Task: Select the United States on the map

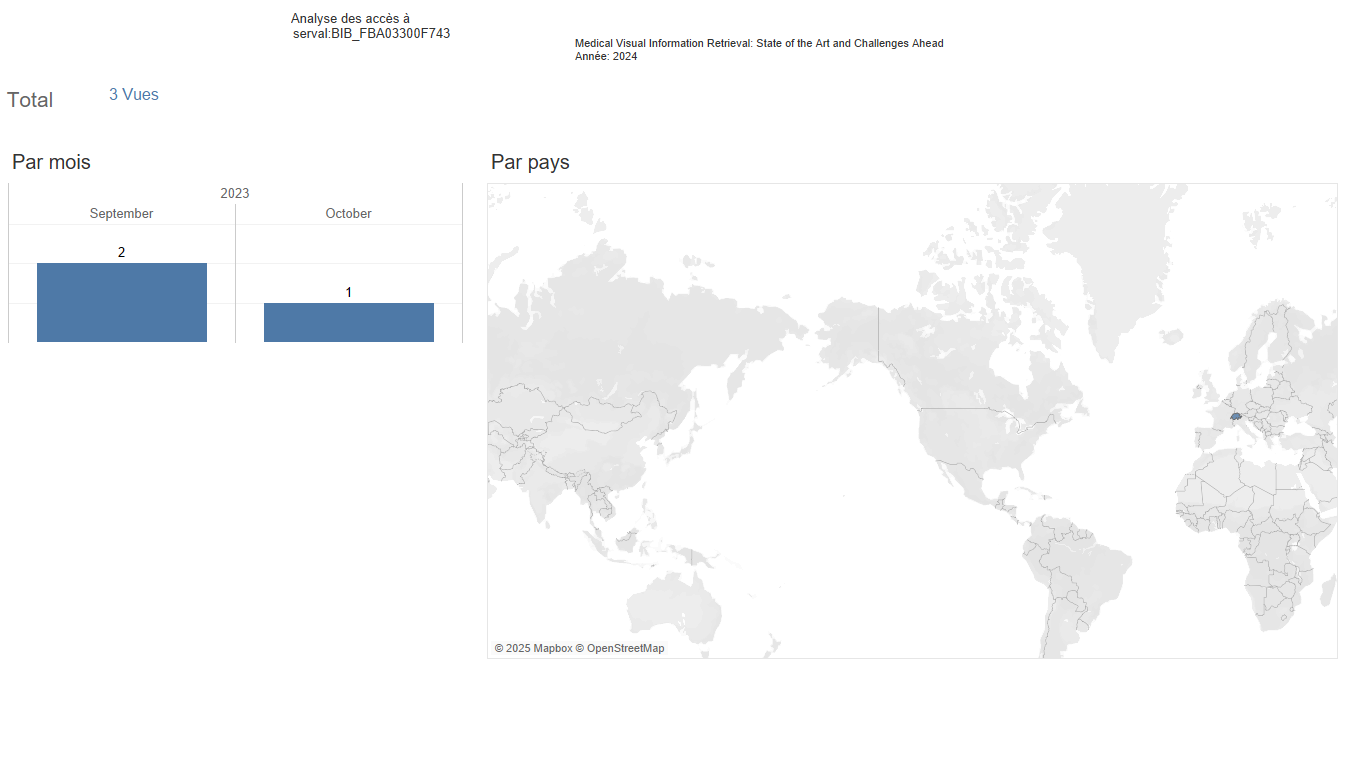Action: coord(980,440)
